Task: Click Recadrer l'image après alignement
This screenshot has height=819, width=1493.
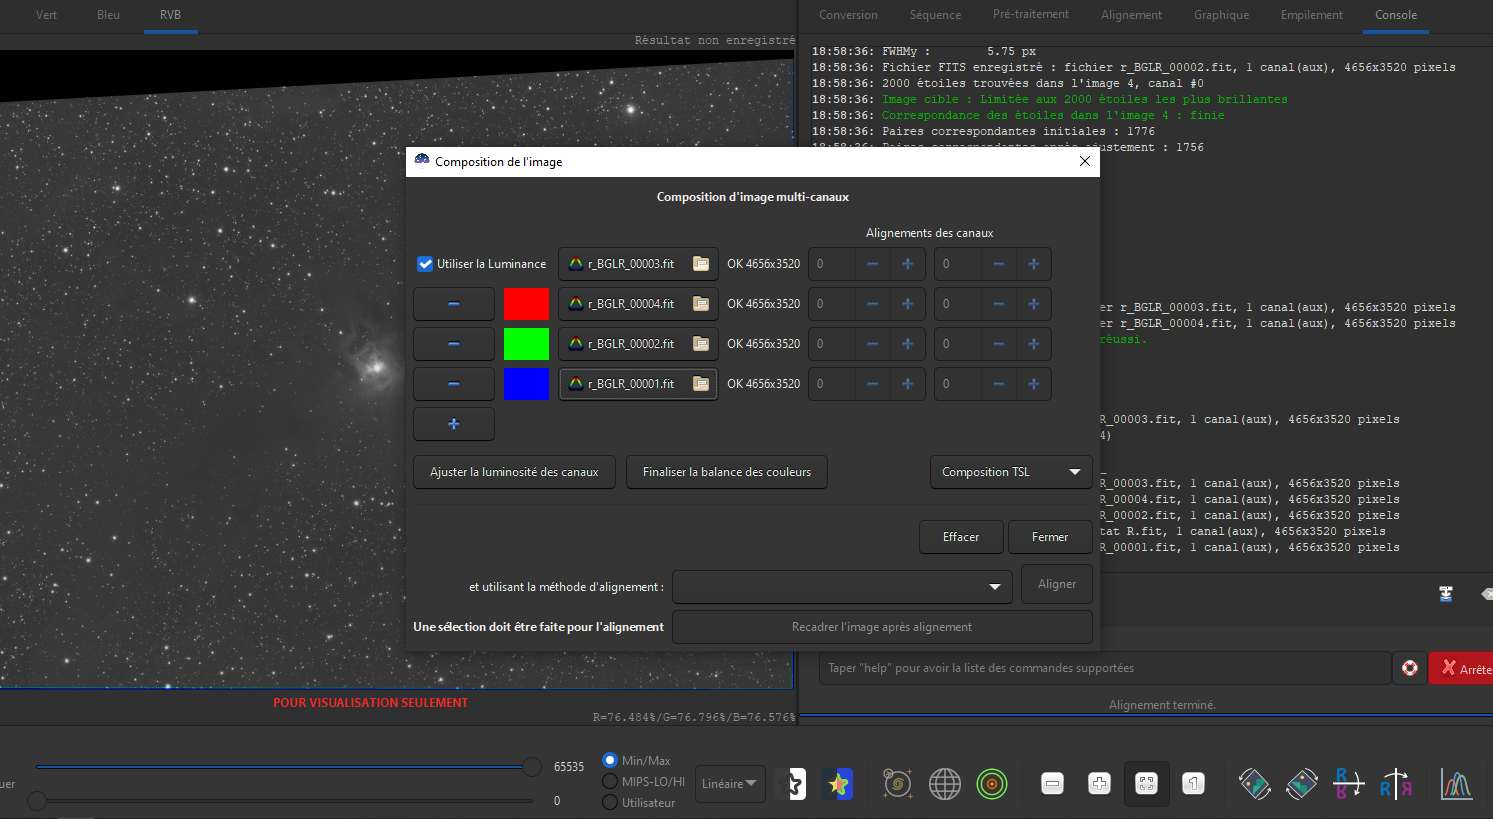Action: click(882, 627)
